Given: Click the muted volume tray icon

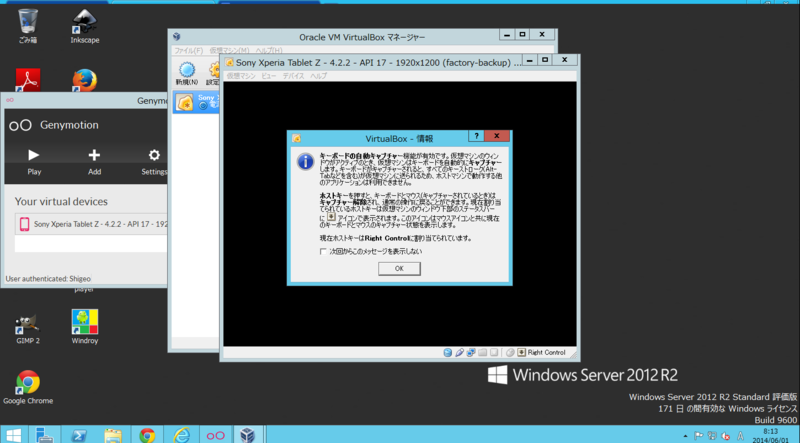Looking at the screenshot, I should [x=725, y=436].
